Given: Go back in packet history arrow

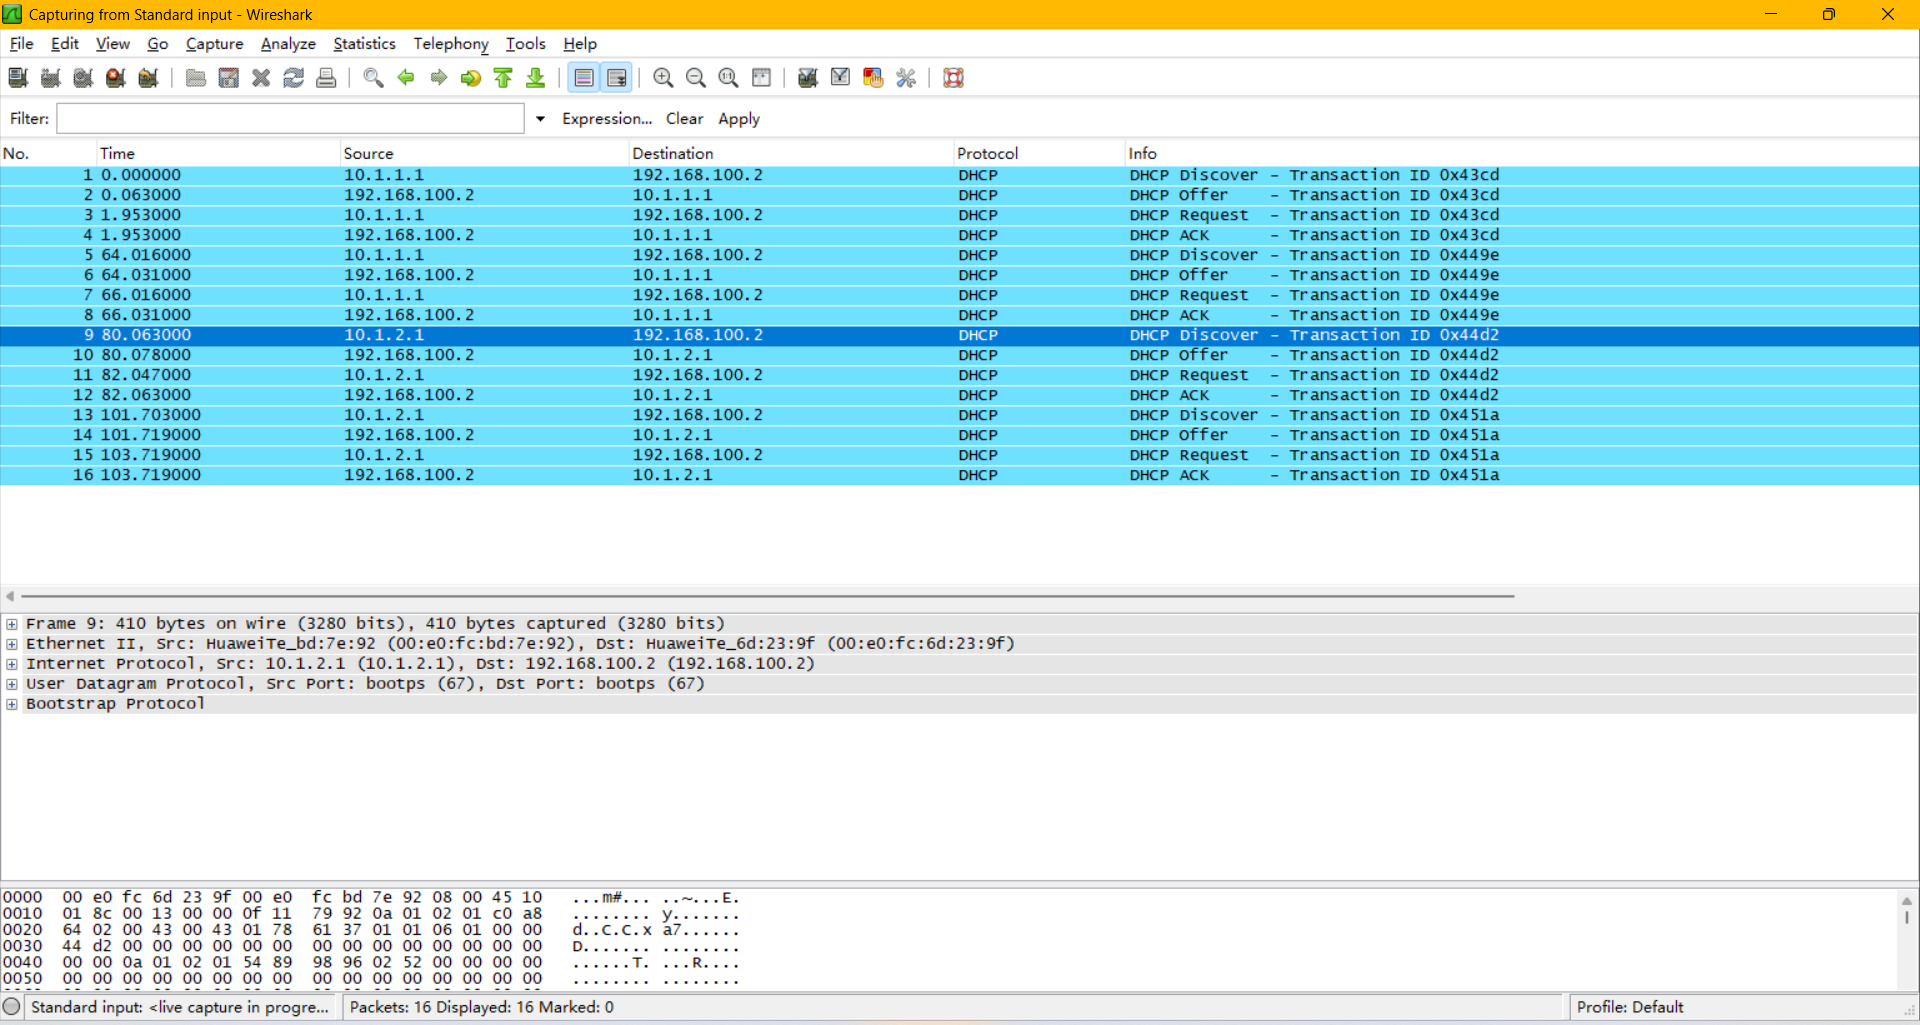Looking at the screenshot, I should pos(406,78).
